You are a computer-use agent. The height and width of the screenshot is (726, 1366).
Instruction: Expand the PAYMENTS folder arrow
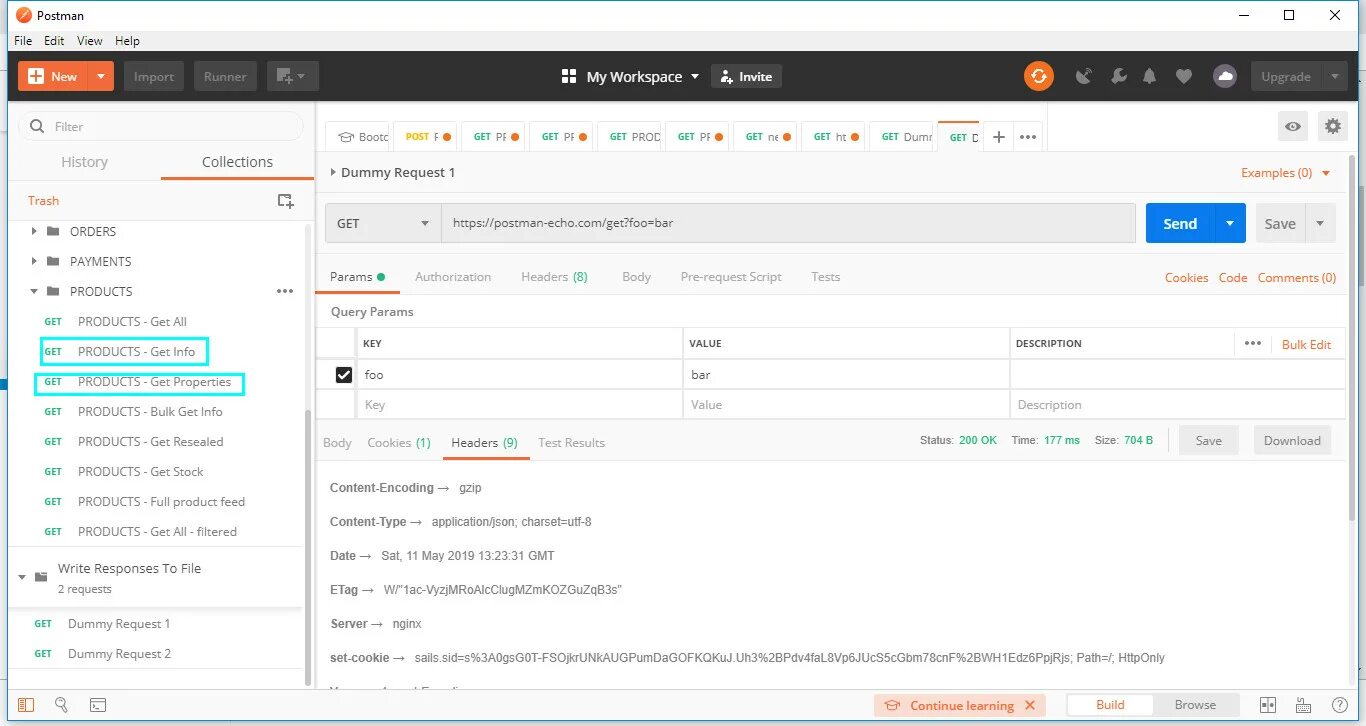34,261
